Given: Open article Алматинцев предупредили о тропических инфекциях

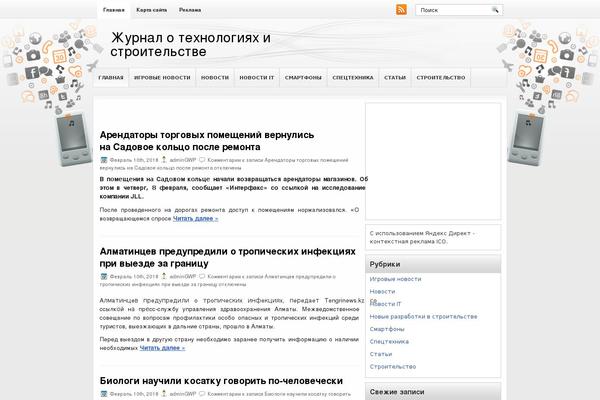Looking at the screenshot, I should click(227, 257).
